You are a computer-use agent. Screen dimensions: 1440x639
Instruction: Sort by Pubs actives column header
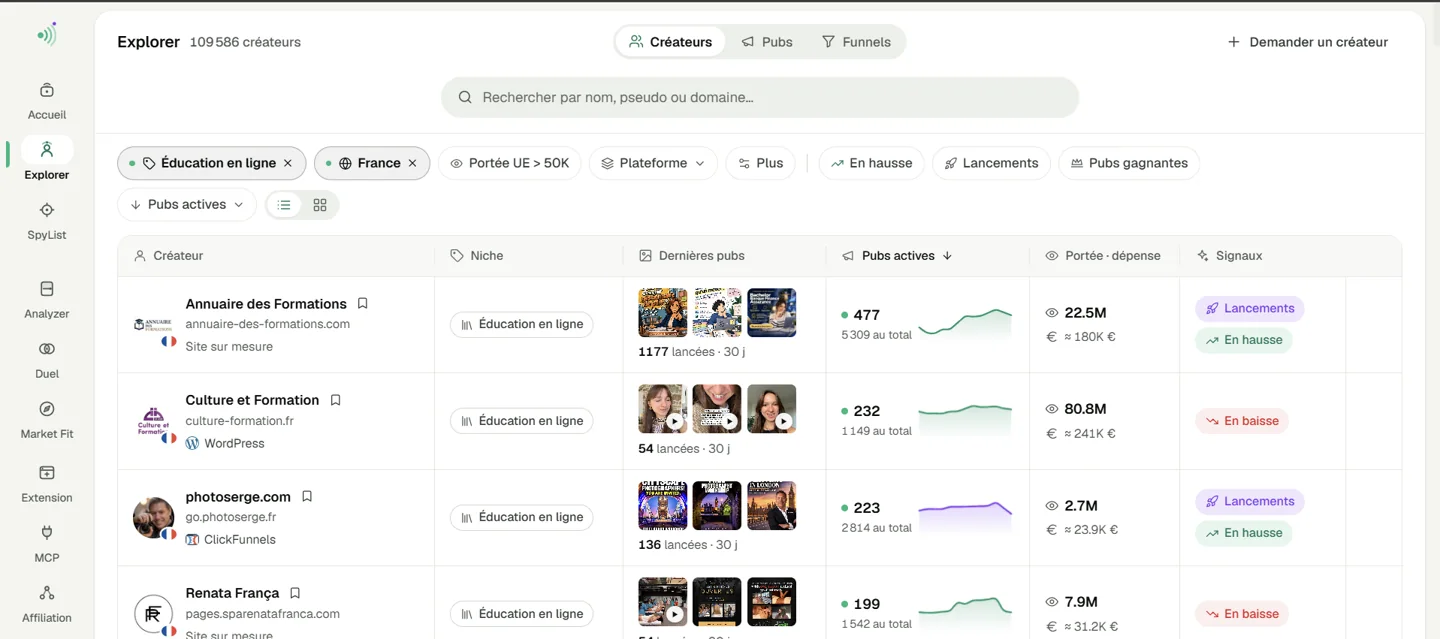[897, 256]
